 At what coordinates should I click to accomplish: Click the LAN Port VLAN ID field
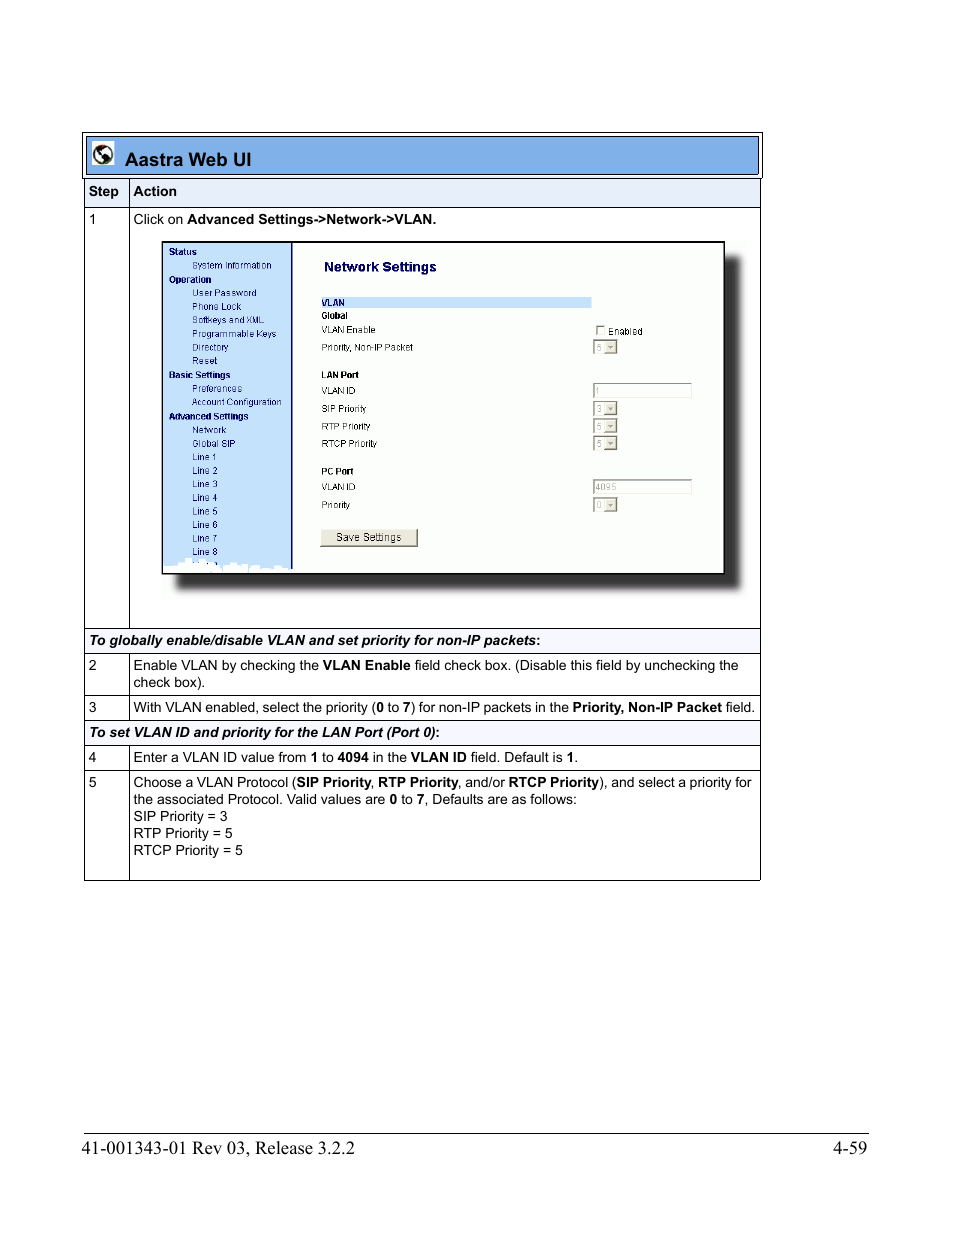pos(642,391)
